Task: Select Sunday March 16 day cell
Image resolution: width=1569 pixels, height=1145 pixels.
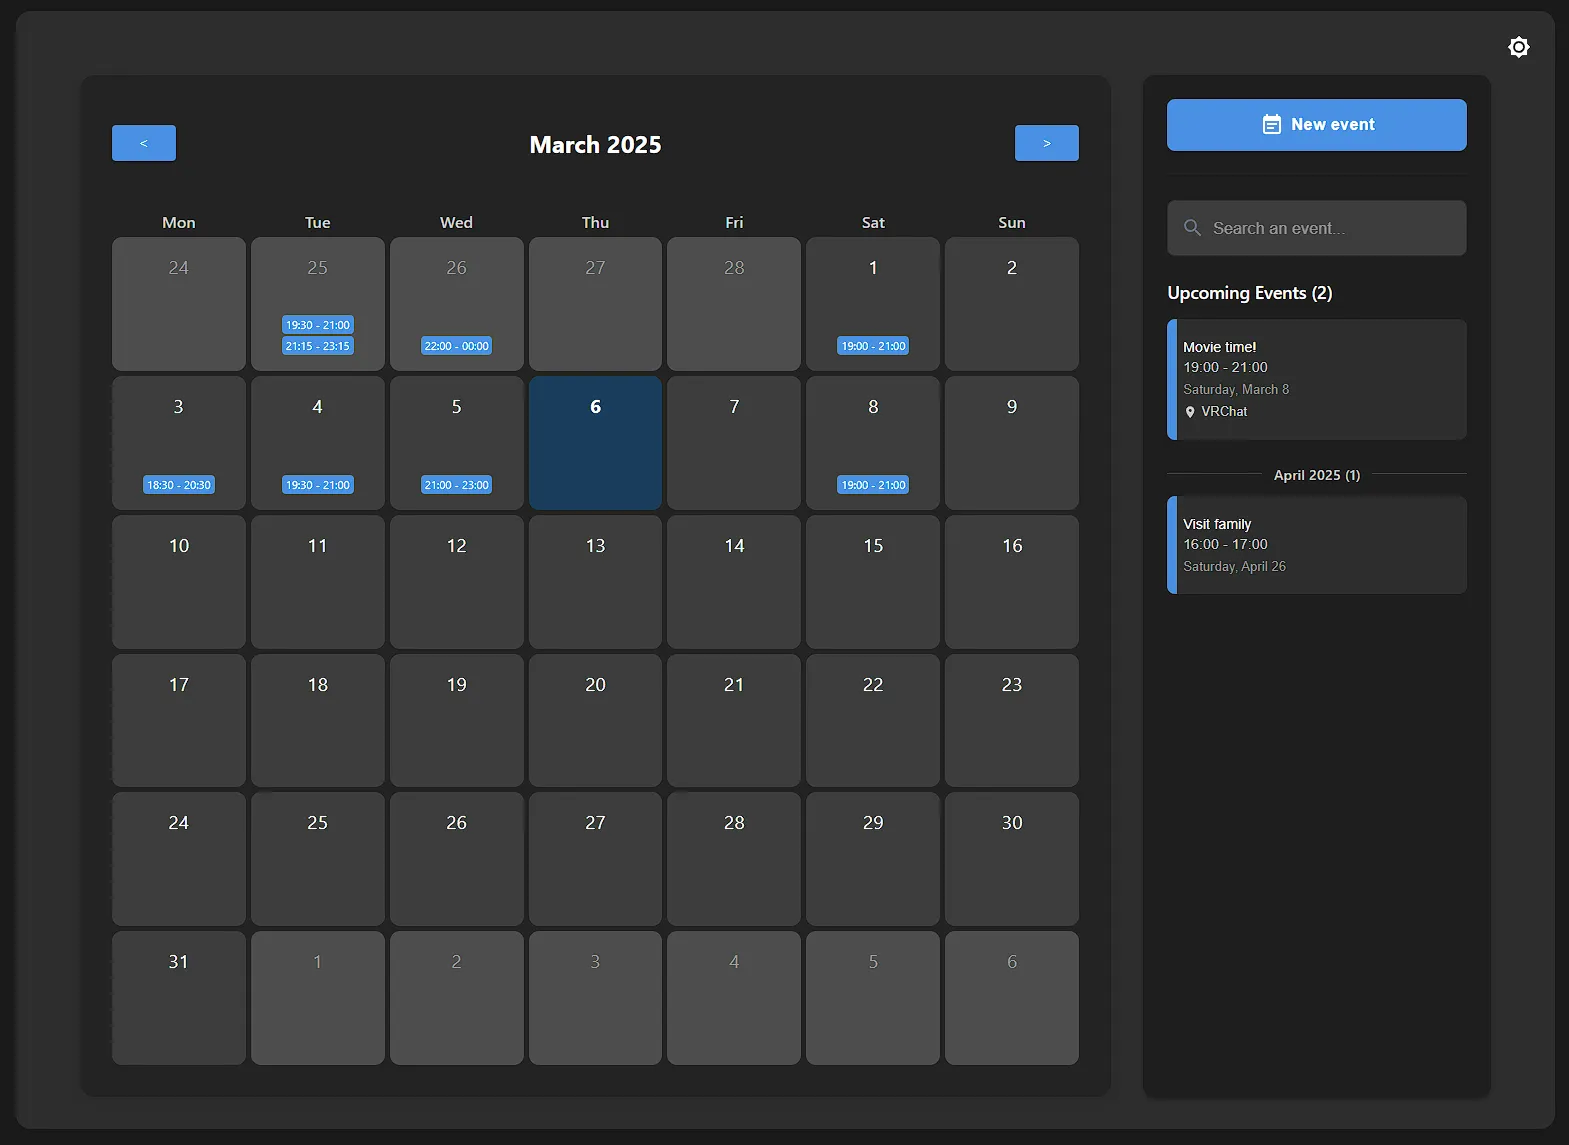Action: click(x=1011, y=581)
